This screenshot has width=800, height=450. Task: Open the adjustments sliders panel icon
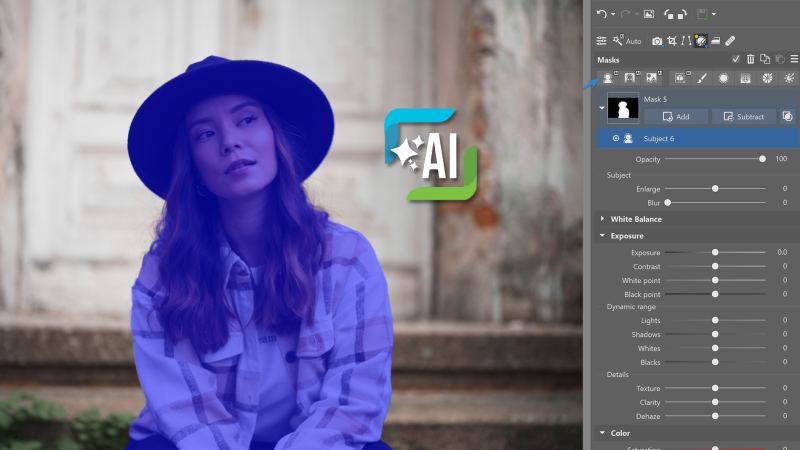(602, 41)
